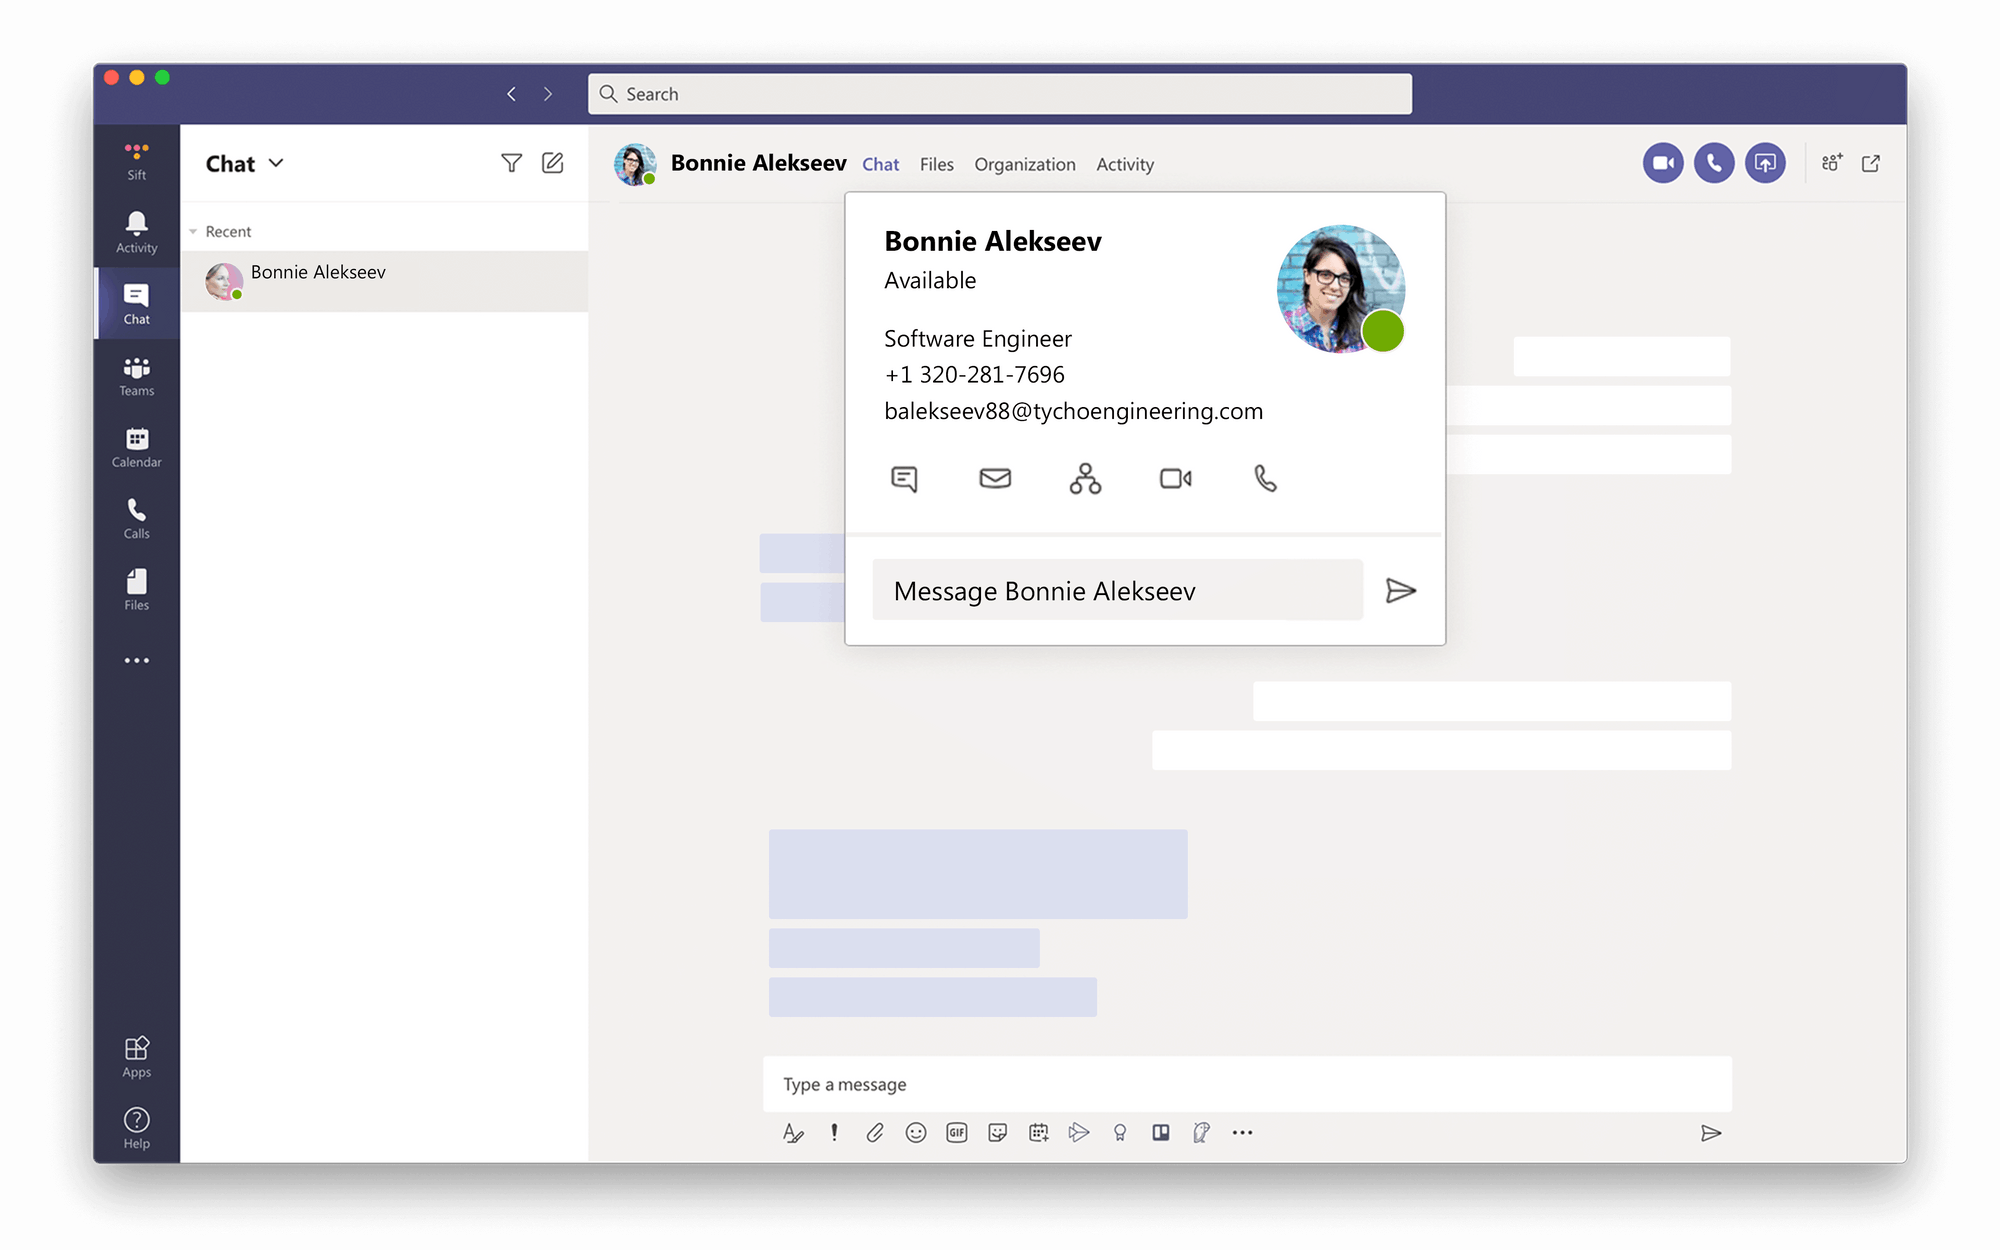Insert a GIF into the message

(957, 1132)
